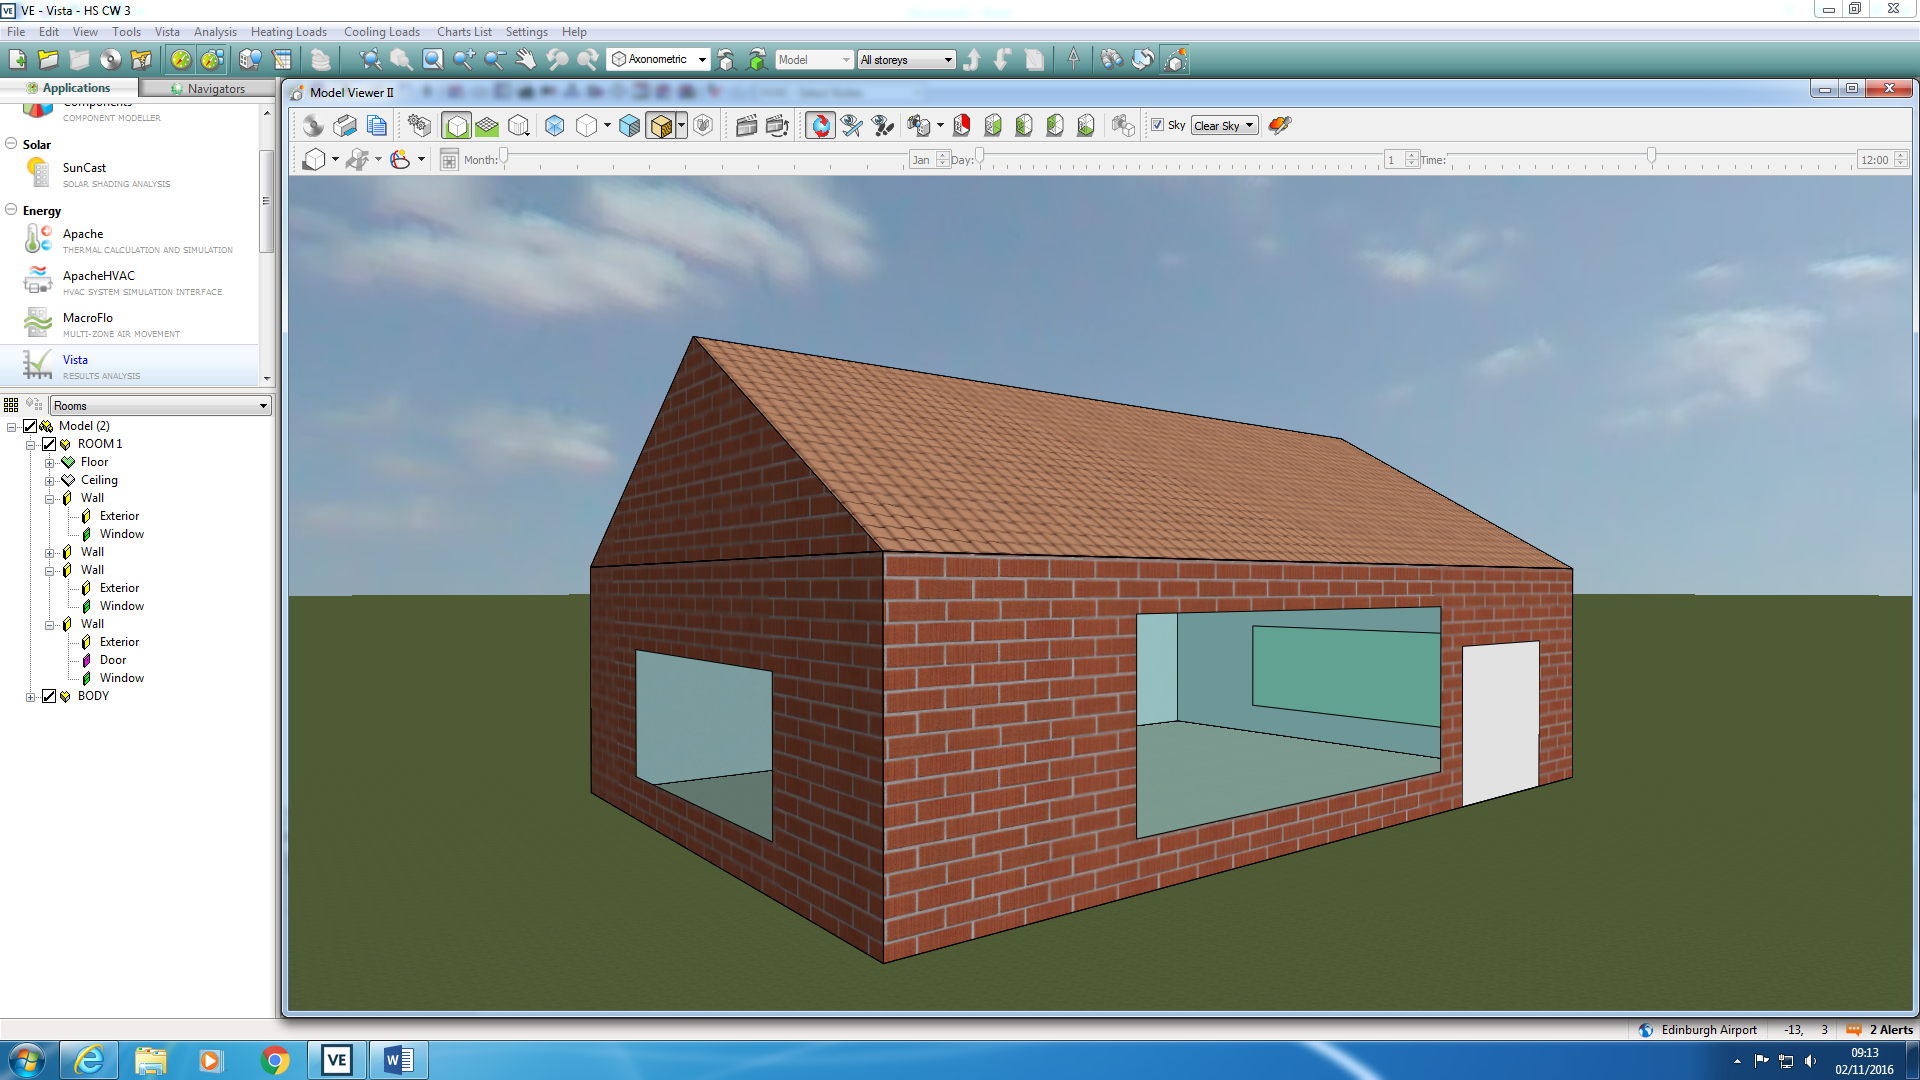The width and height of the screenshot is (1920, 1080).
Task: Open the Axonometric view dropdown
Action: click(658, 59)
